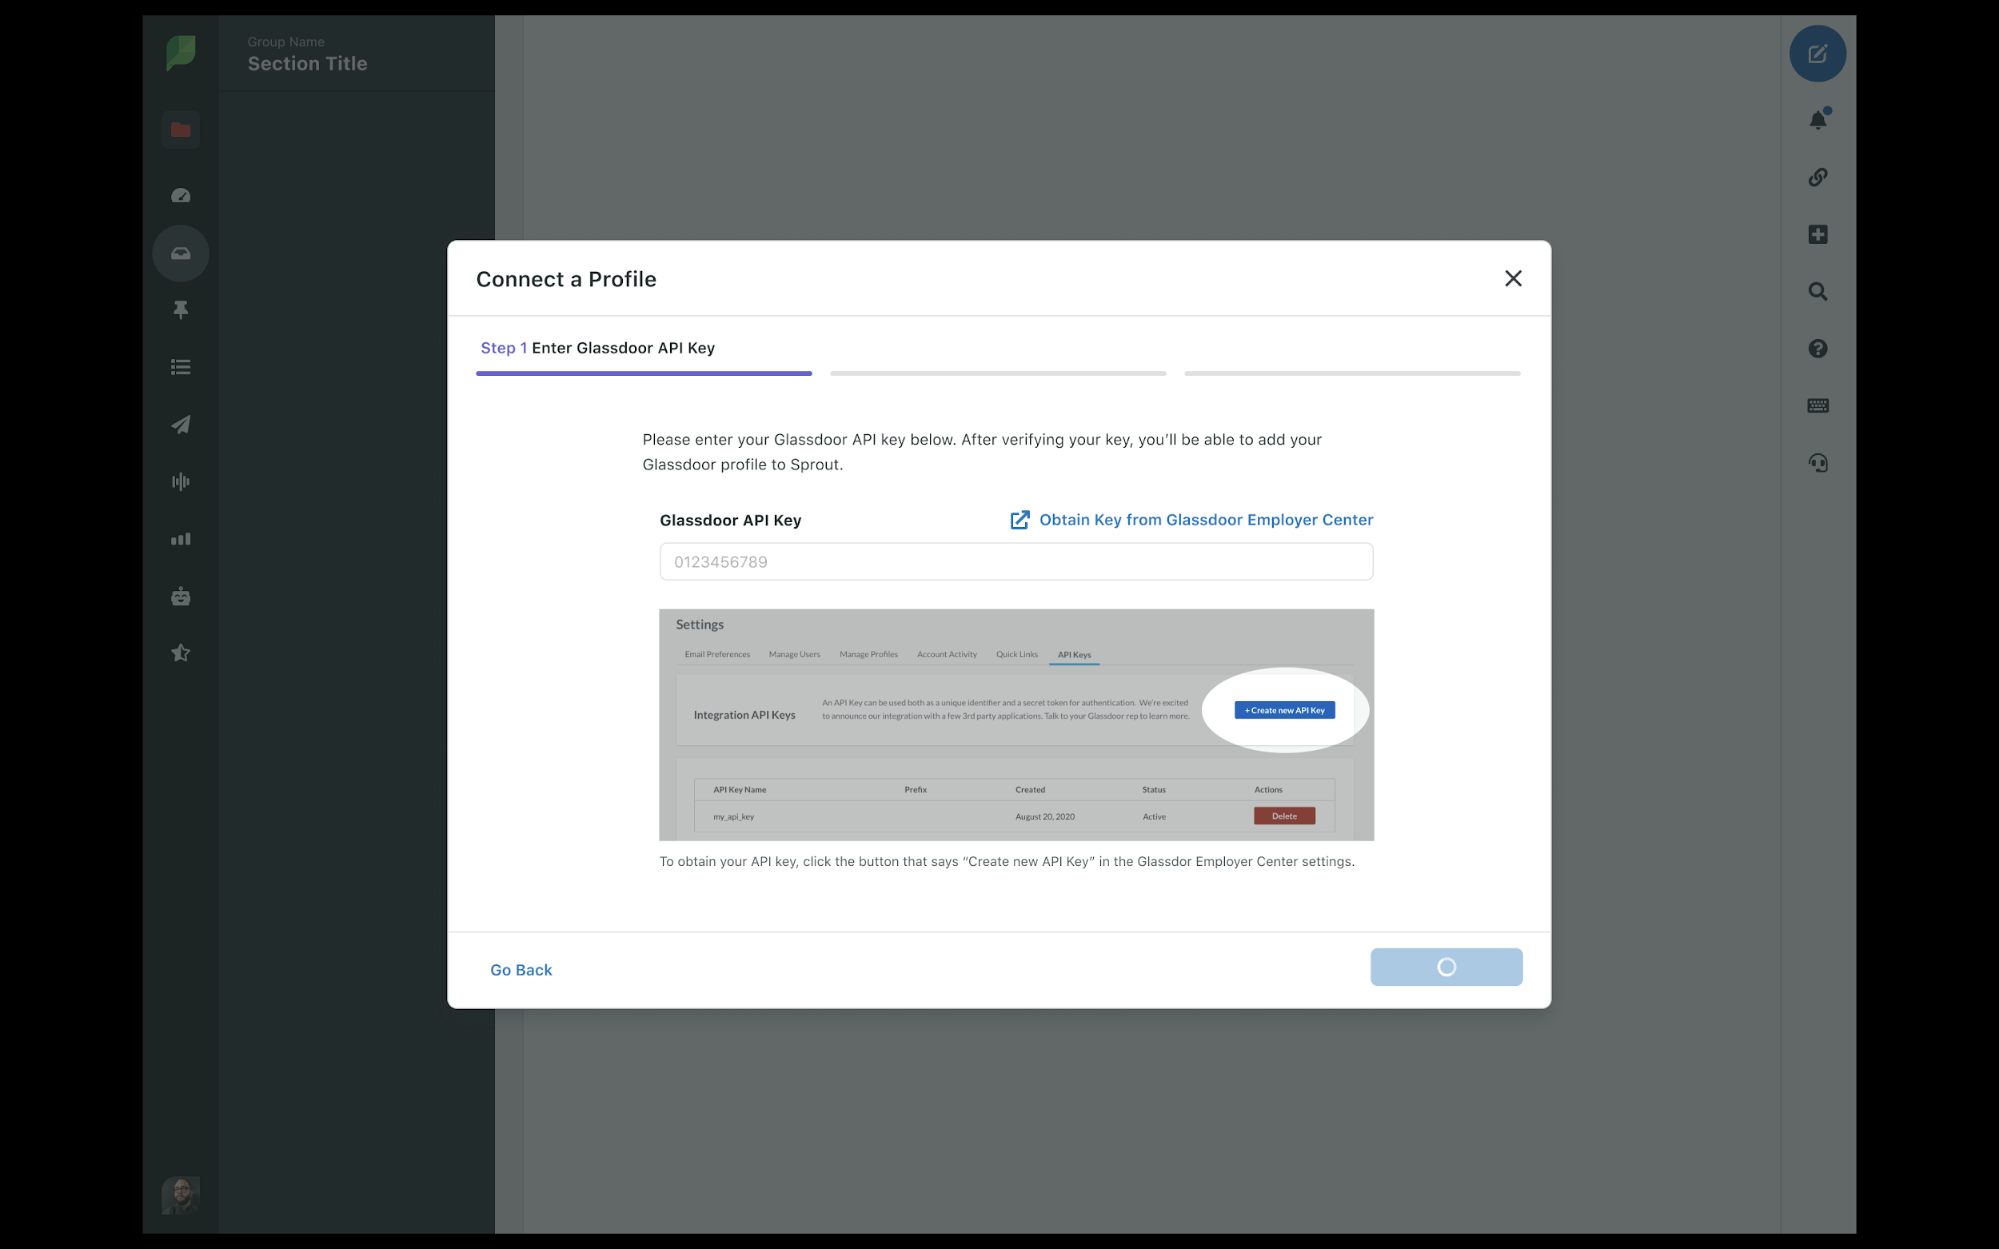Open the red folder icon at the top
Viewport: 1999px width, 1249px height.
[x=180, y=129]
